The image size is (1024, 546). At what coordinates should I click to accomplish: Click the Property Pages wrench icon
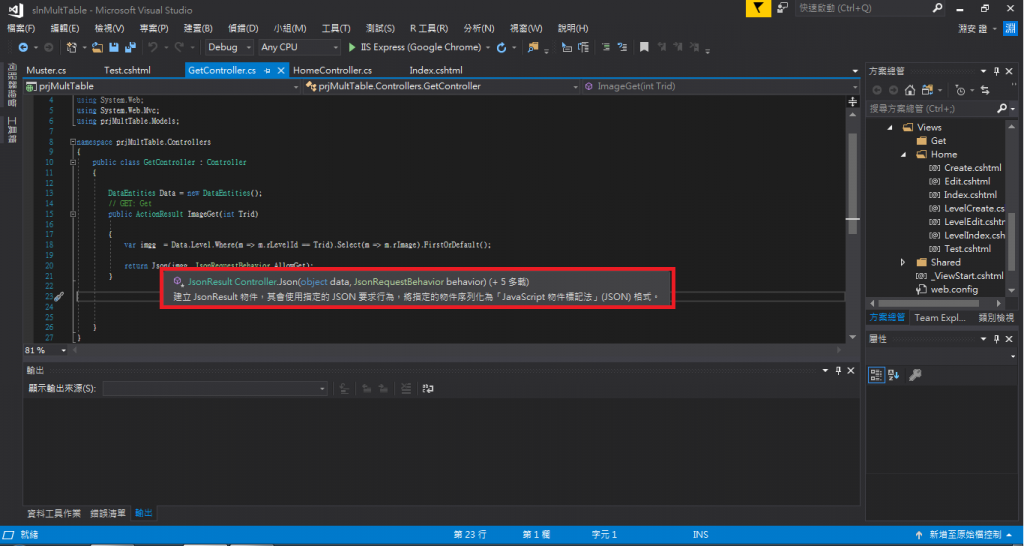[915, 375]
